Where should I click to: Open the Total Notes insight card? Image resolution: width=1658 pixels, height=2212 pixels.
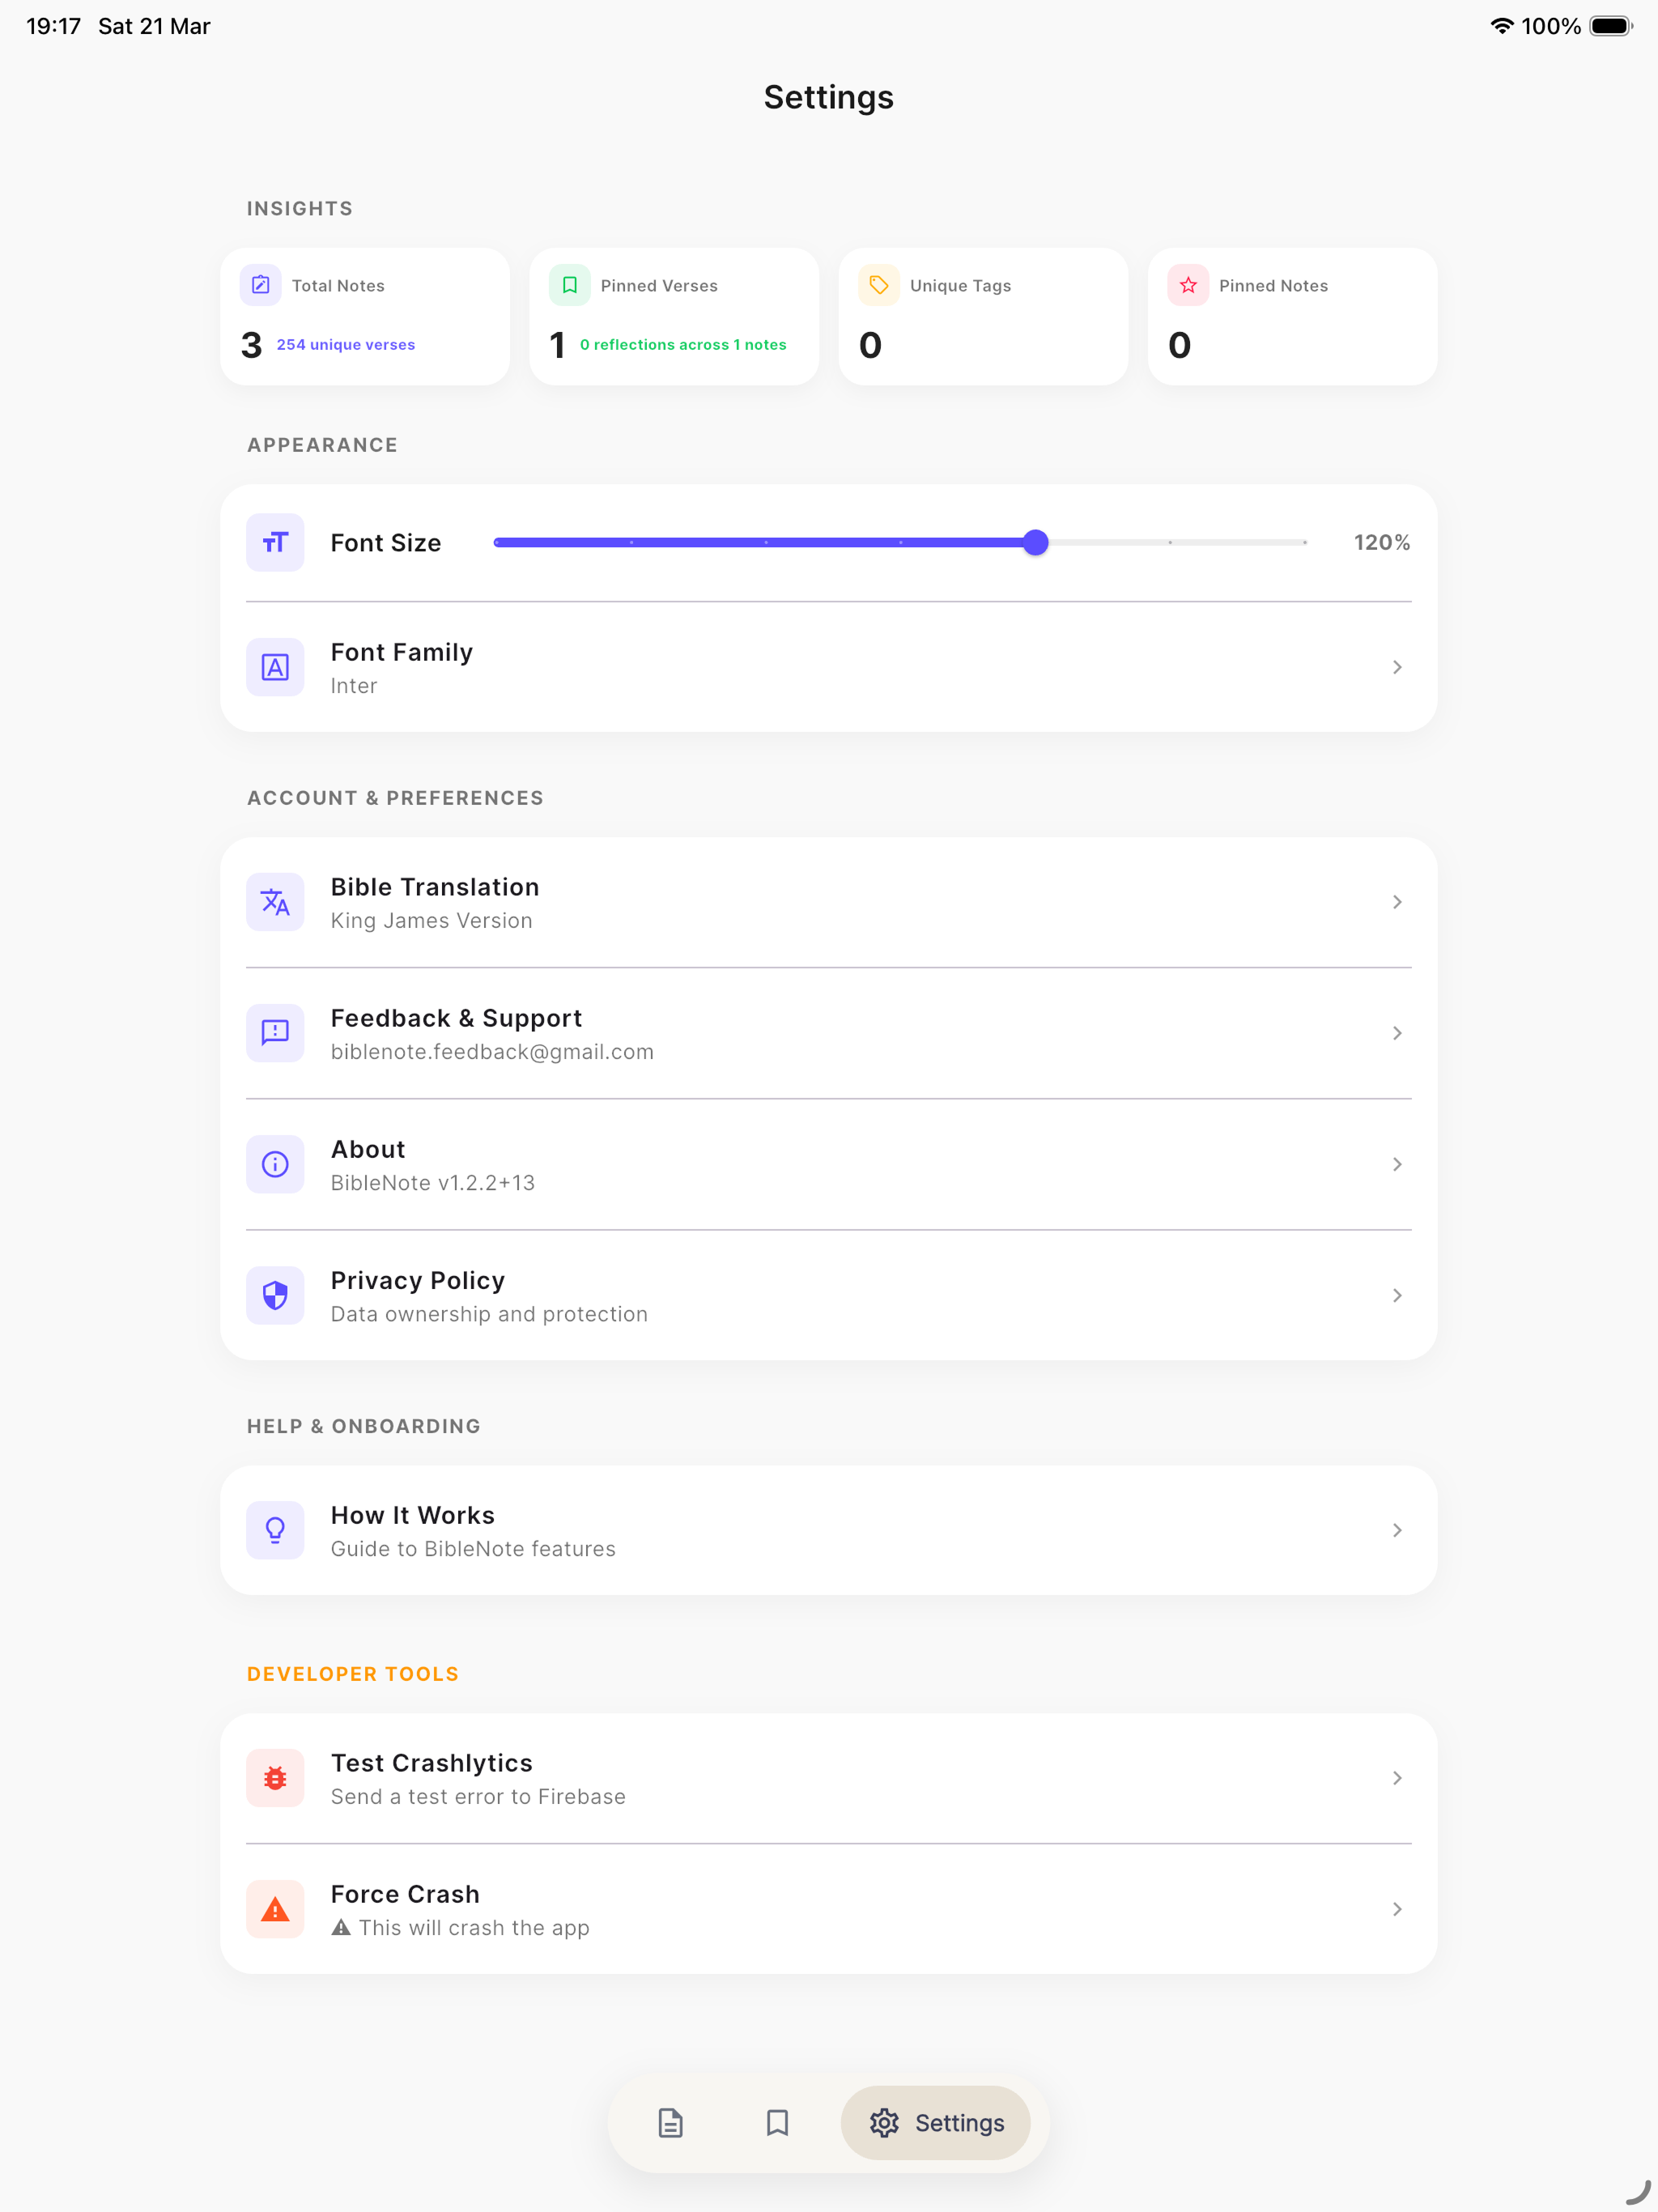coord(365,316)
